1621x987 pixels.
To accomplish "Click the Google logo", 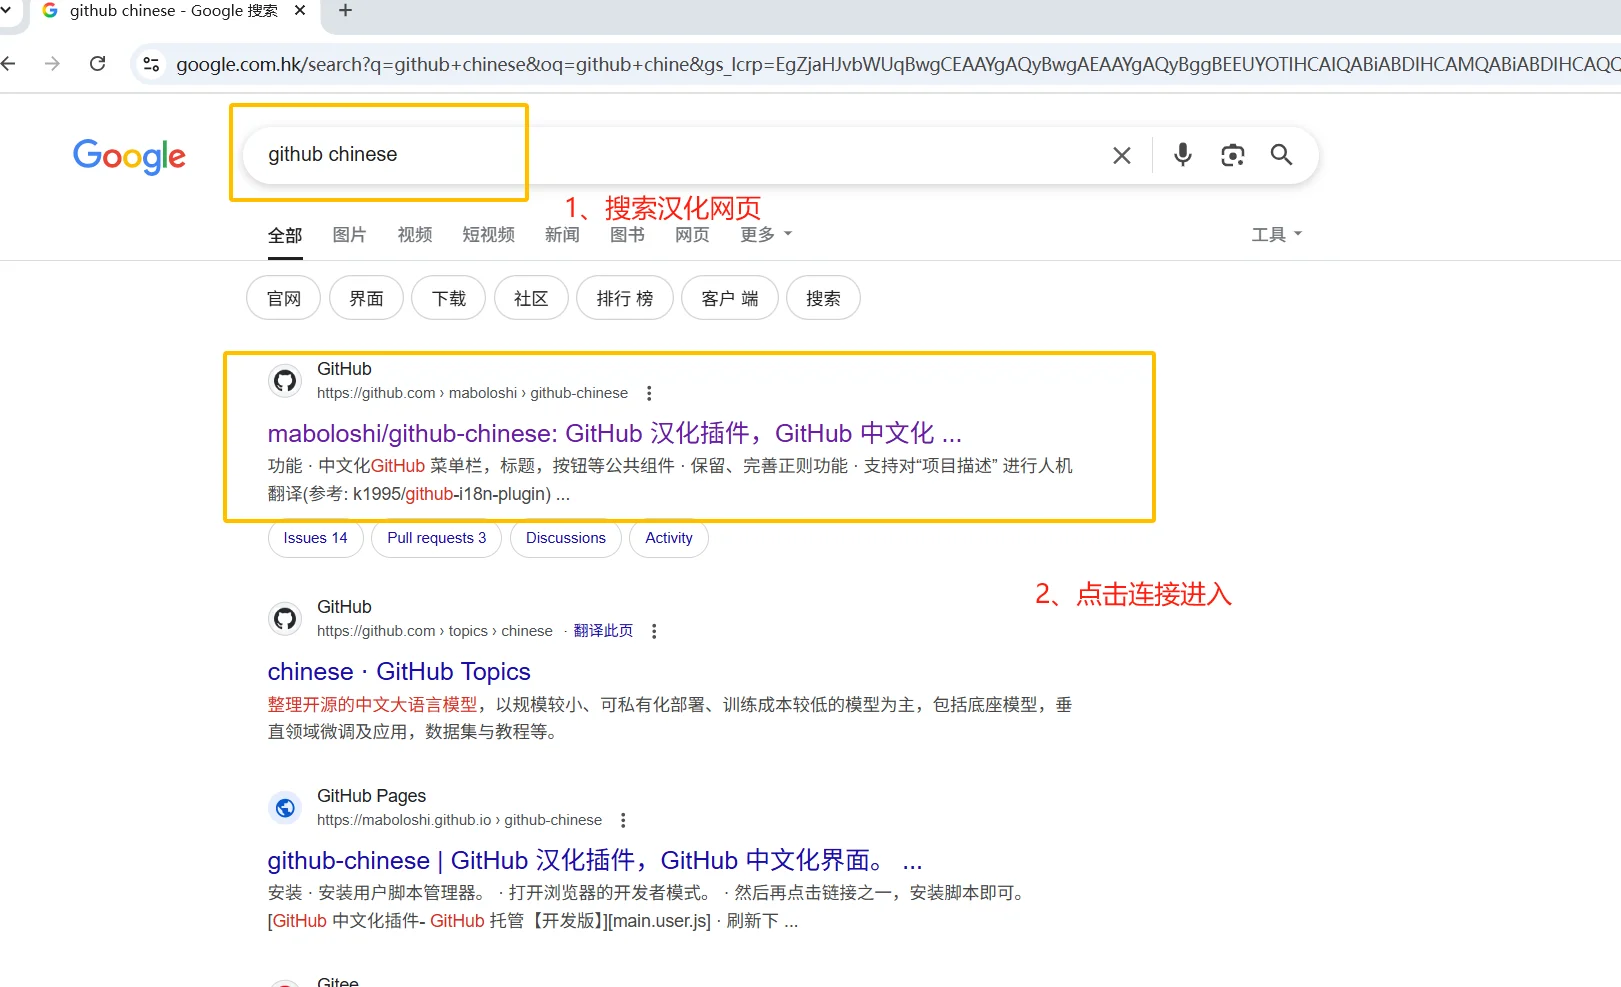I will click(x=129, y=156).
